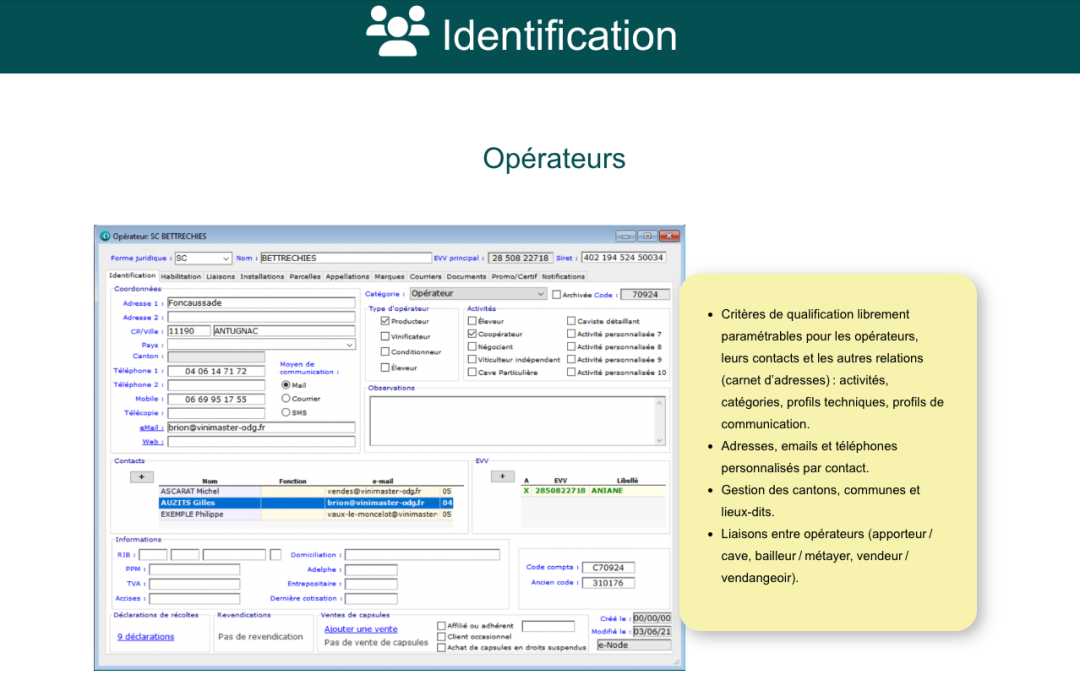Click the Web label link

(x=151, y=442)
